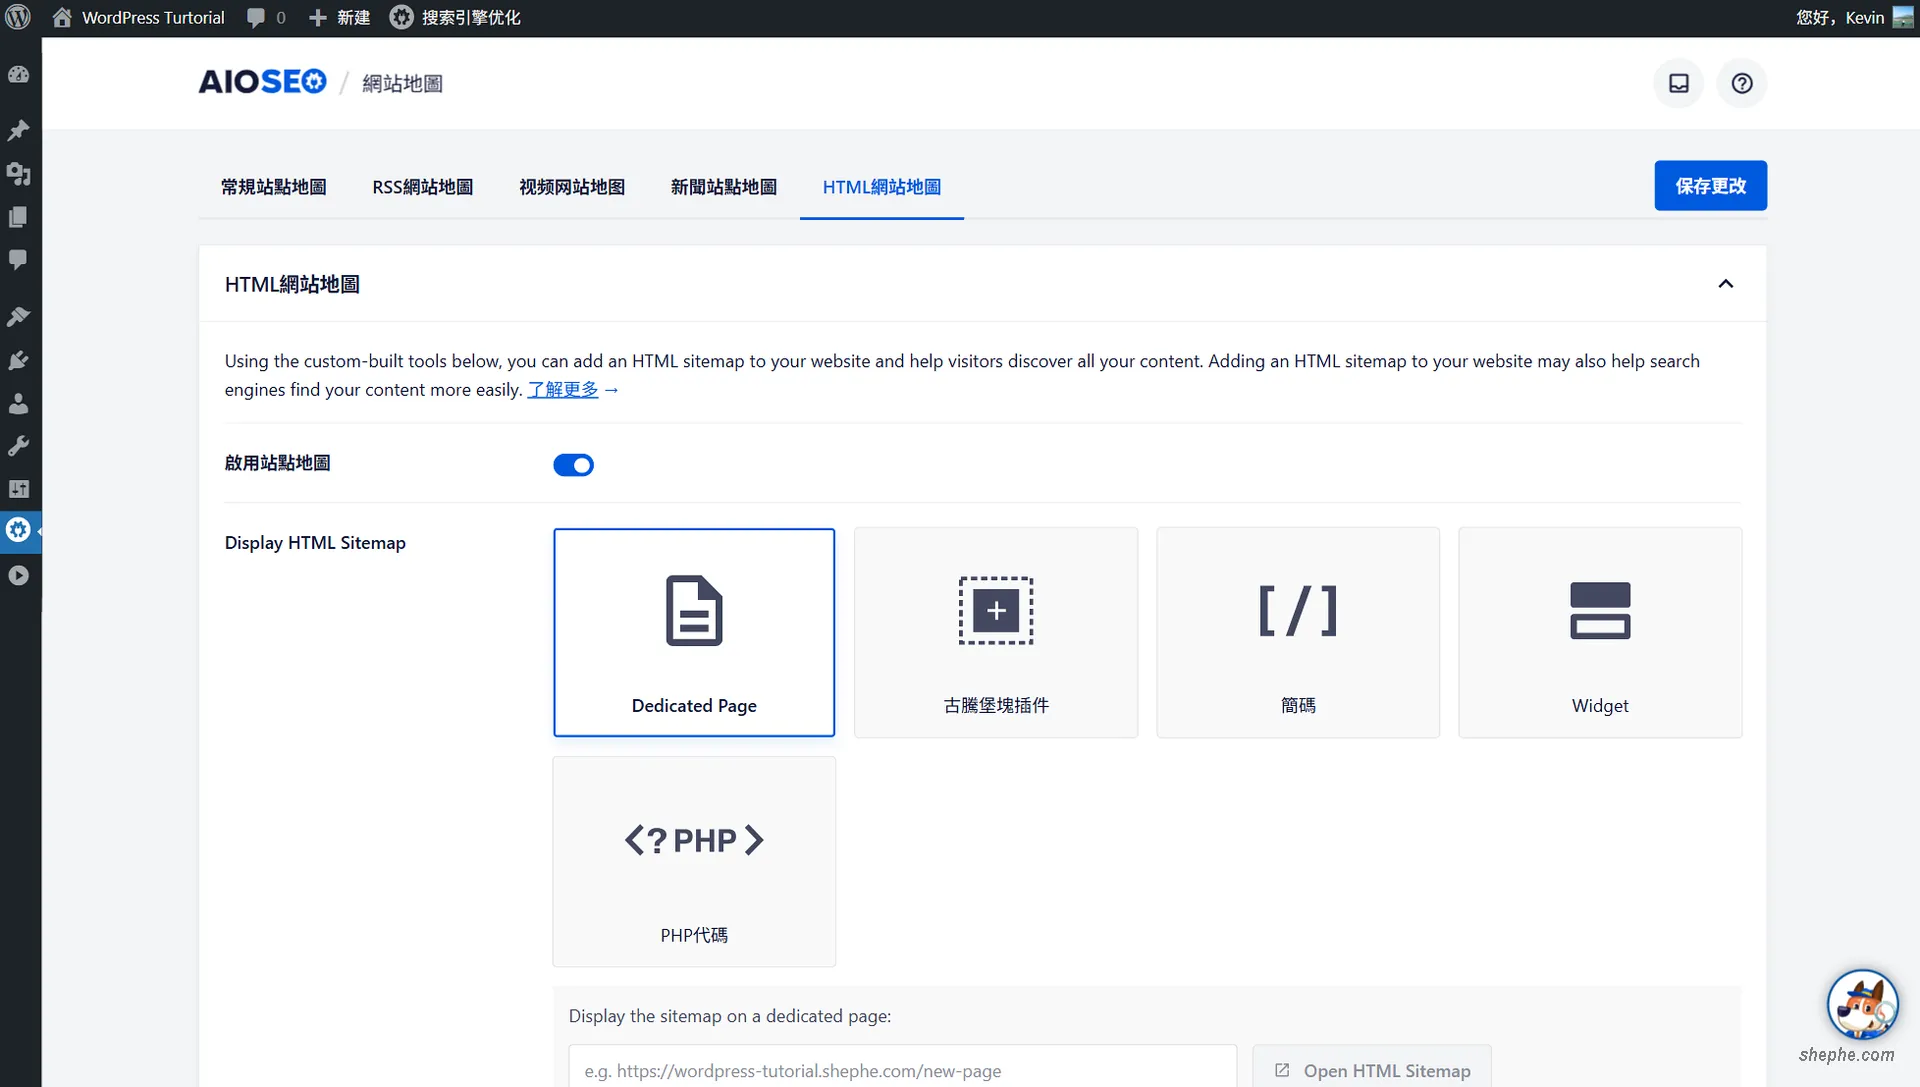Open the 新建 menu in the admin bar
1920x1087 pixels.
point(338,16)
